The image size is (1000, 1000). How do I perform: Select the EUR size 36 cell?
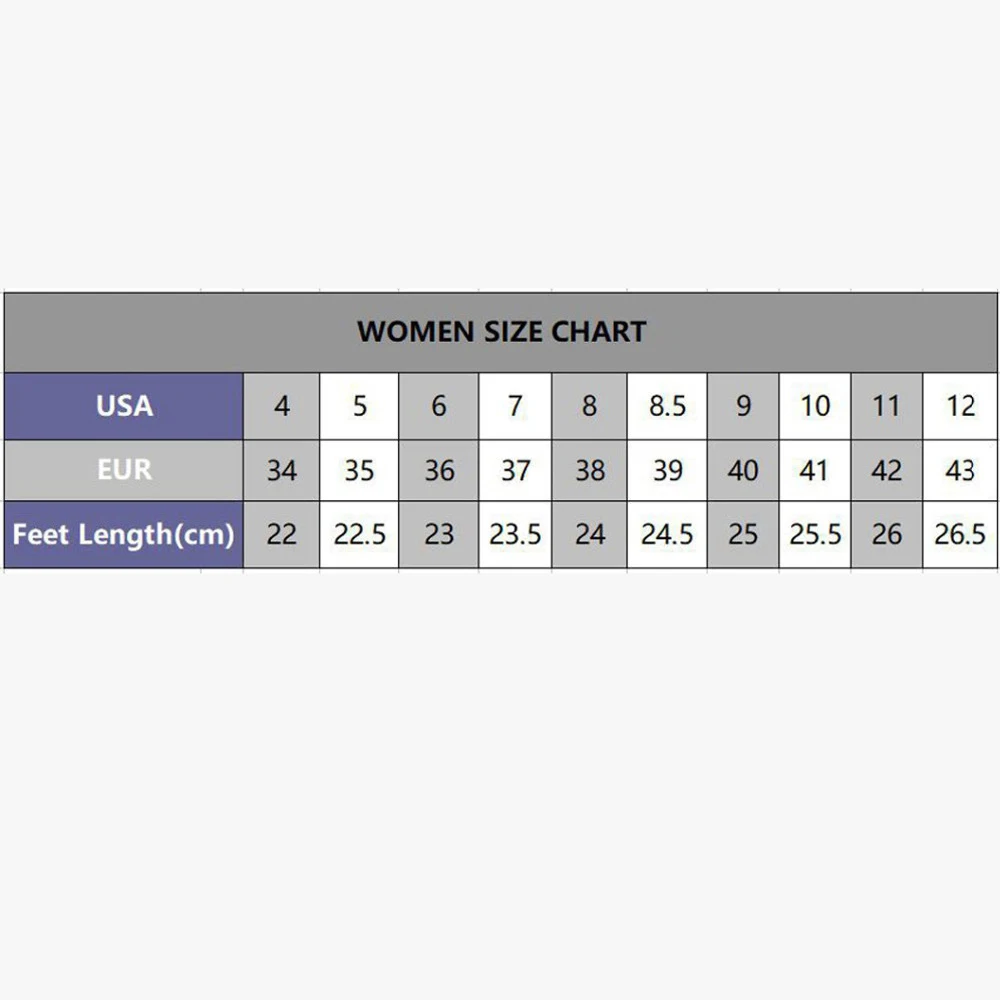click(439, 470)
